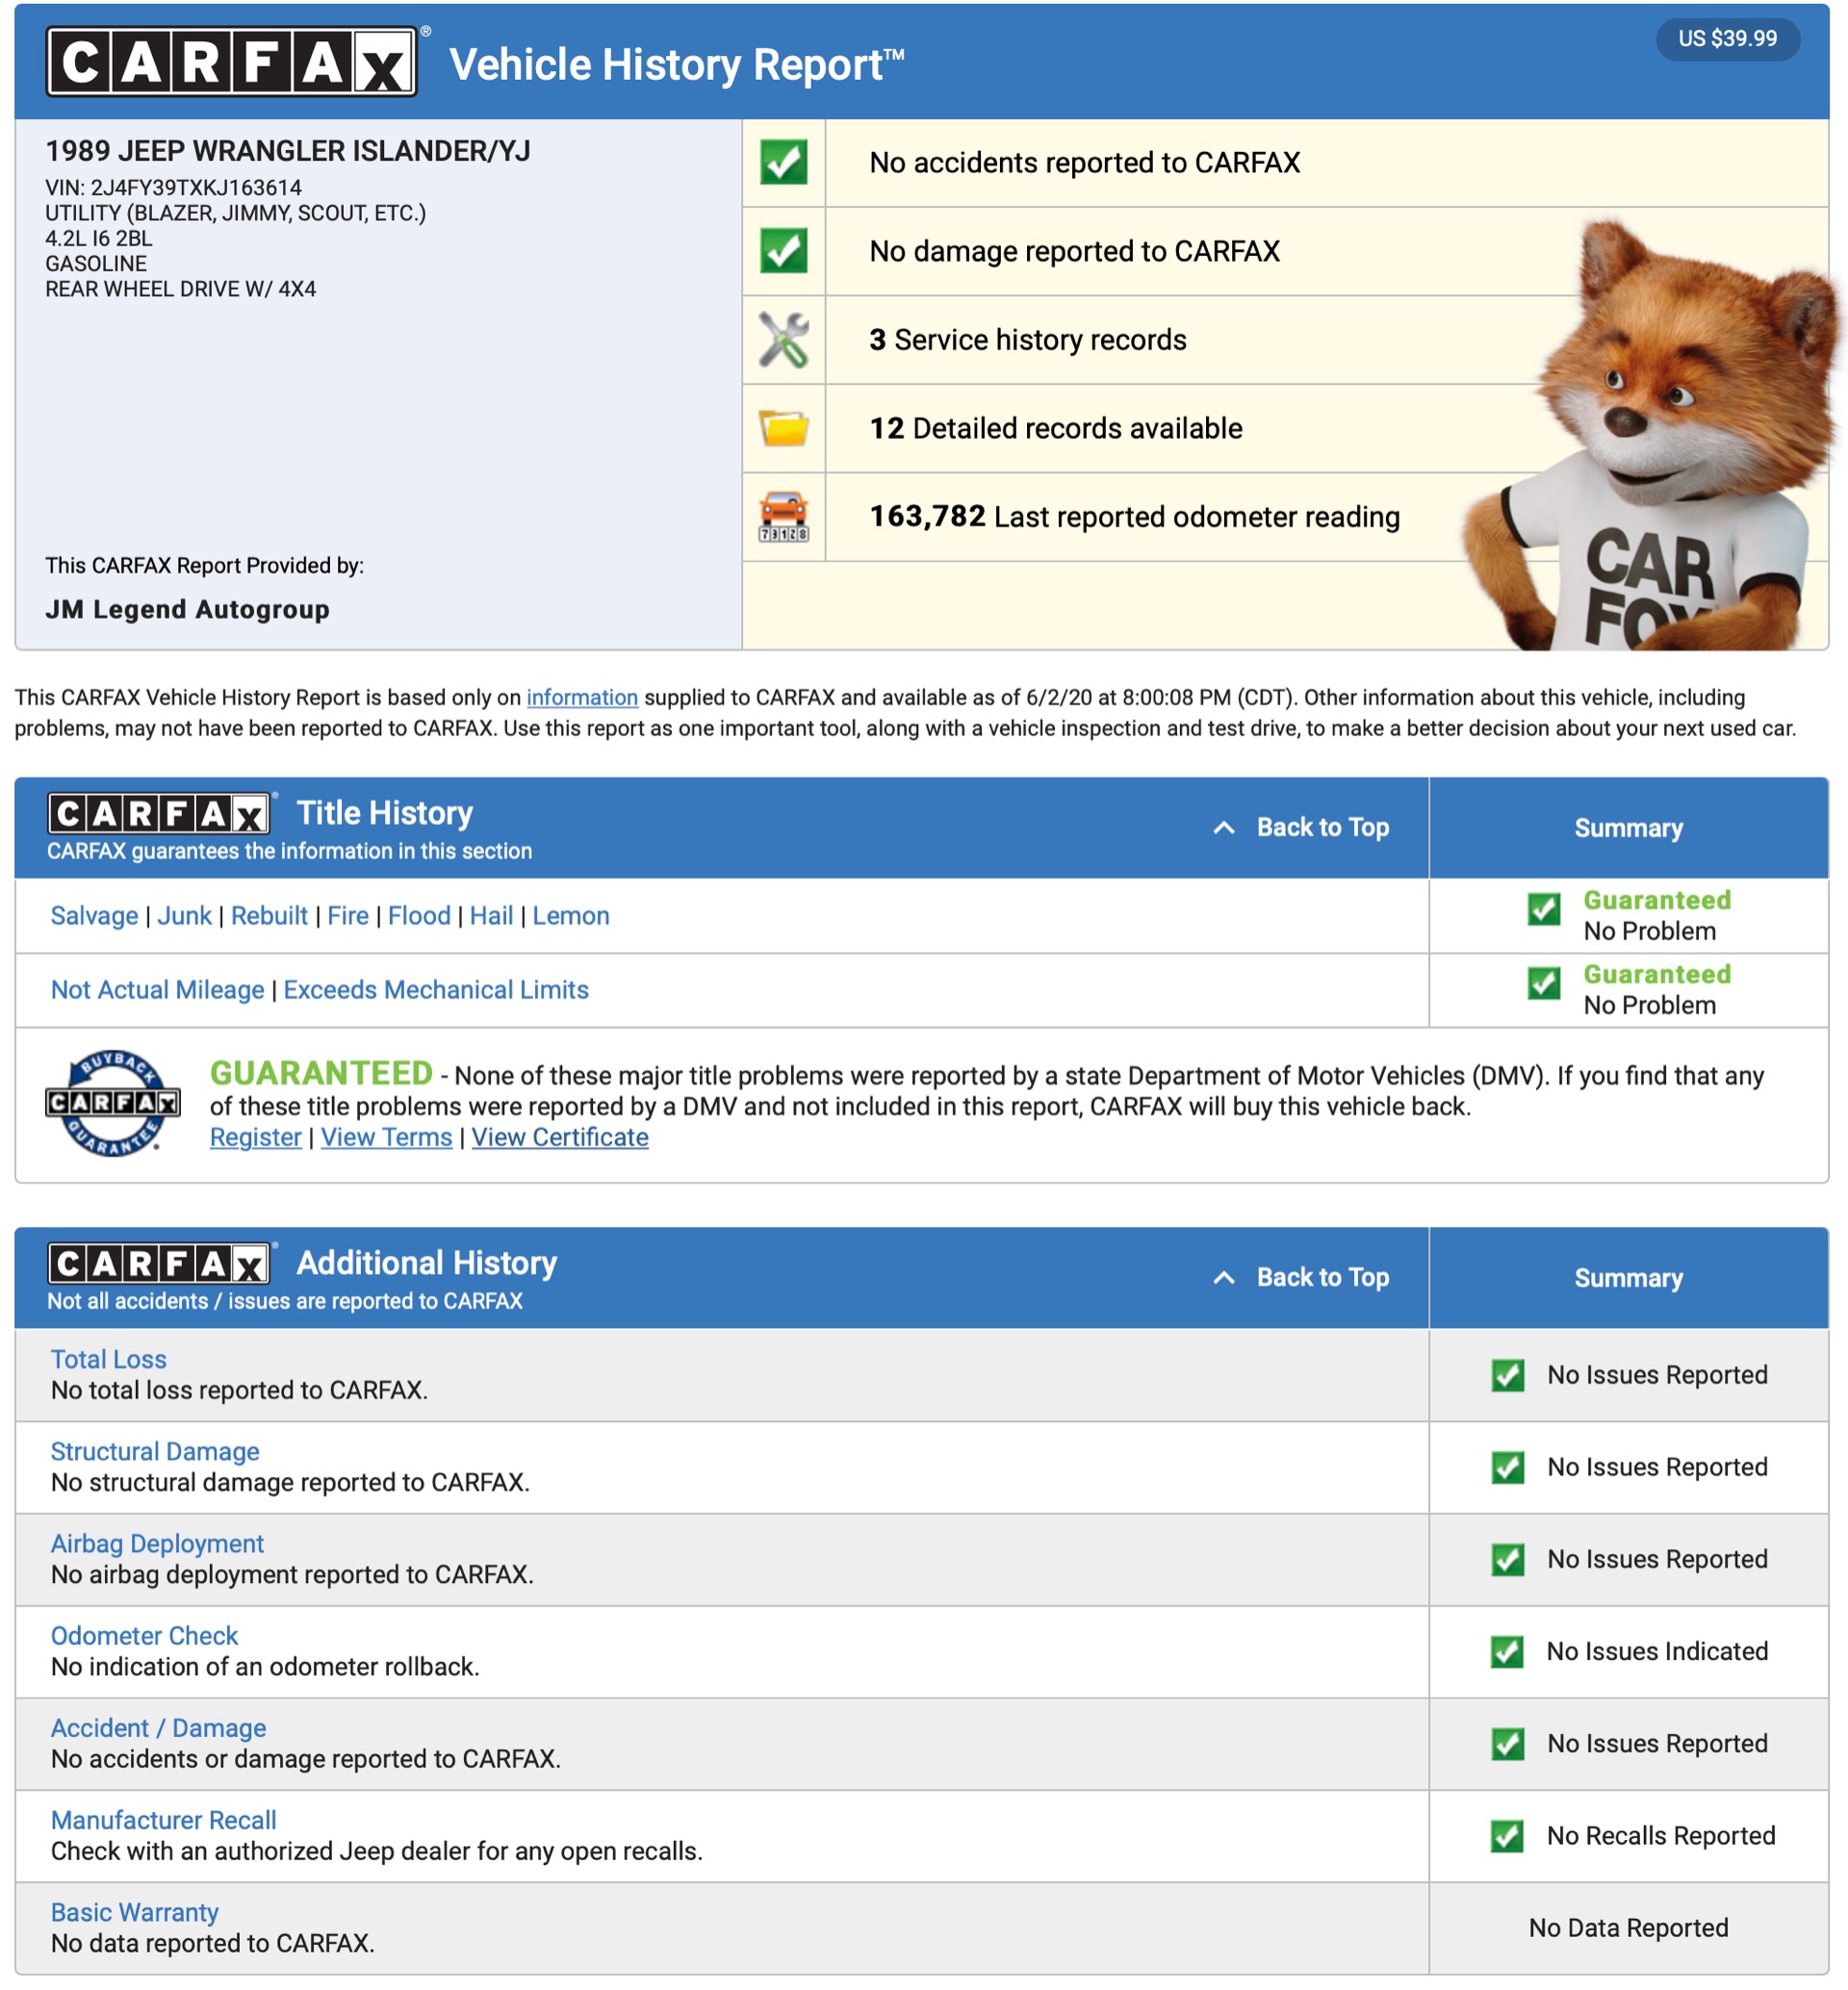This screenshot has width=1848, height=1990.
Task: Open the Flood title definition link
Action: (x=419, y=916)
